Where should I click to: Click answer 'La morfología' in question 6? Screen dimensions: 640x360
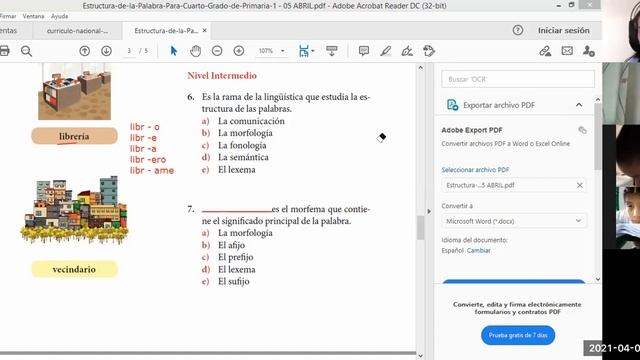pos(245,133)
